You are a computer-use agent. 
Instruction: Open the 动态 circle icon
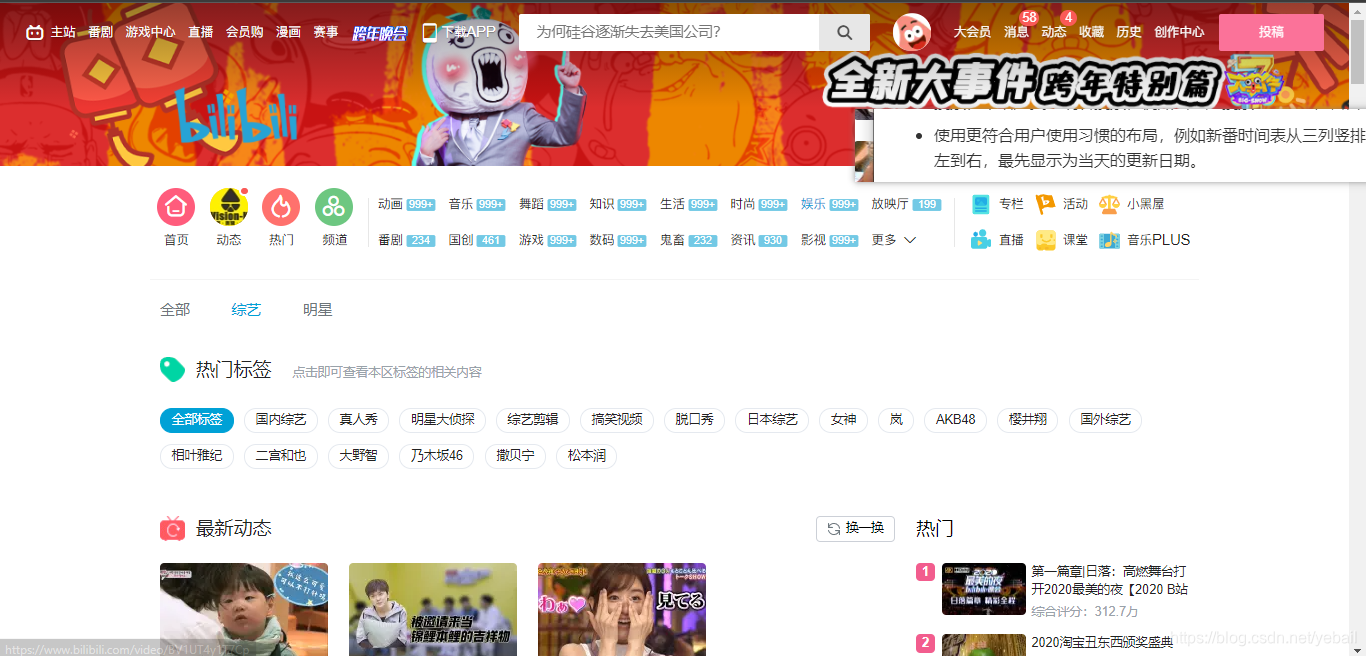229,207
